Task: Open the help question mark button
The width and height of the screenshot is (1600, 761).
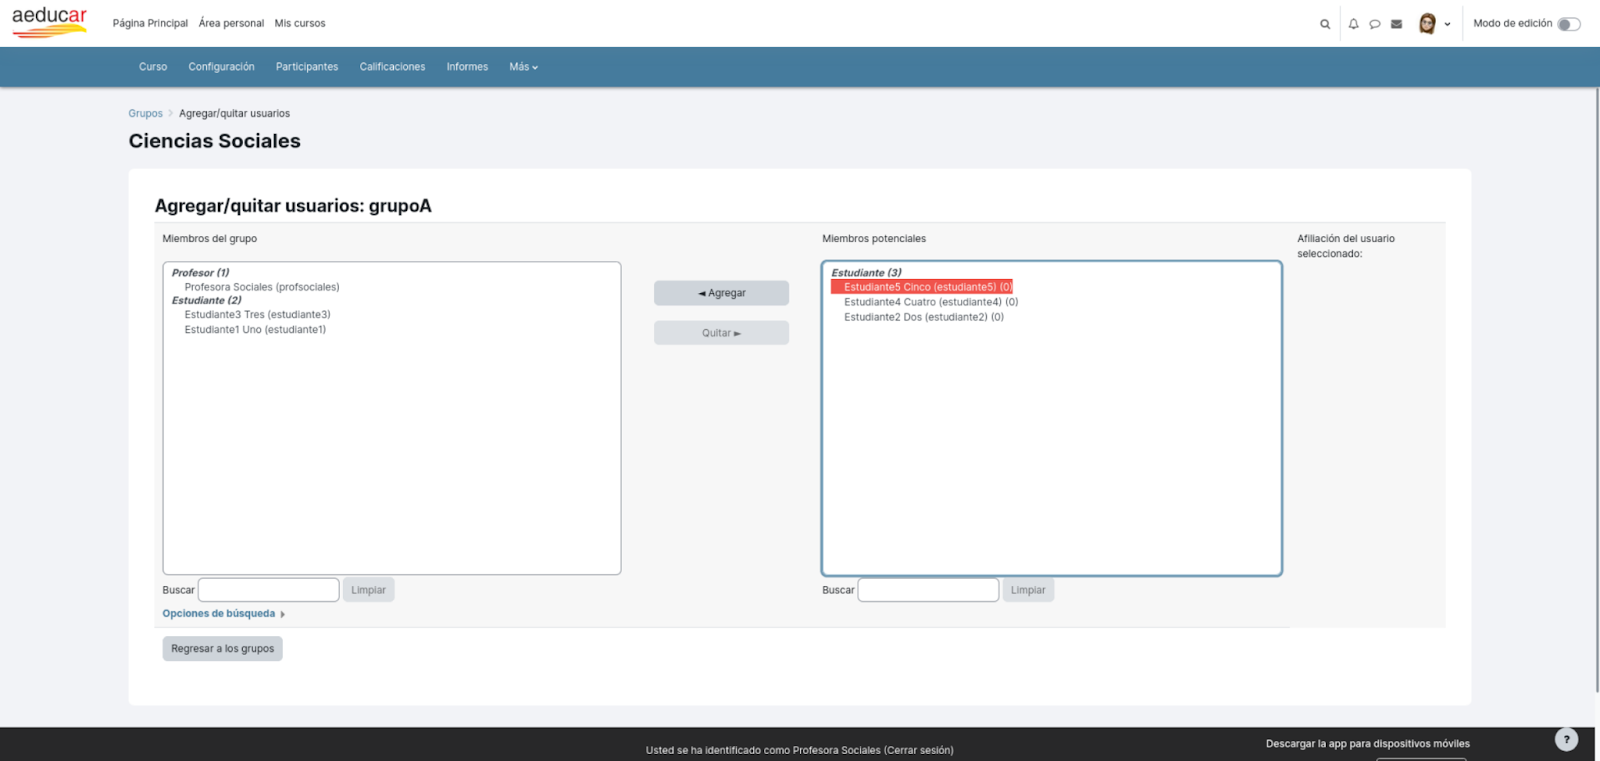Action: coord(1566,739)
